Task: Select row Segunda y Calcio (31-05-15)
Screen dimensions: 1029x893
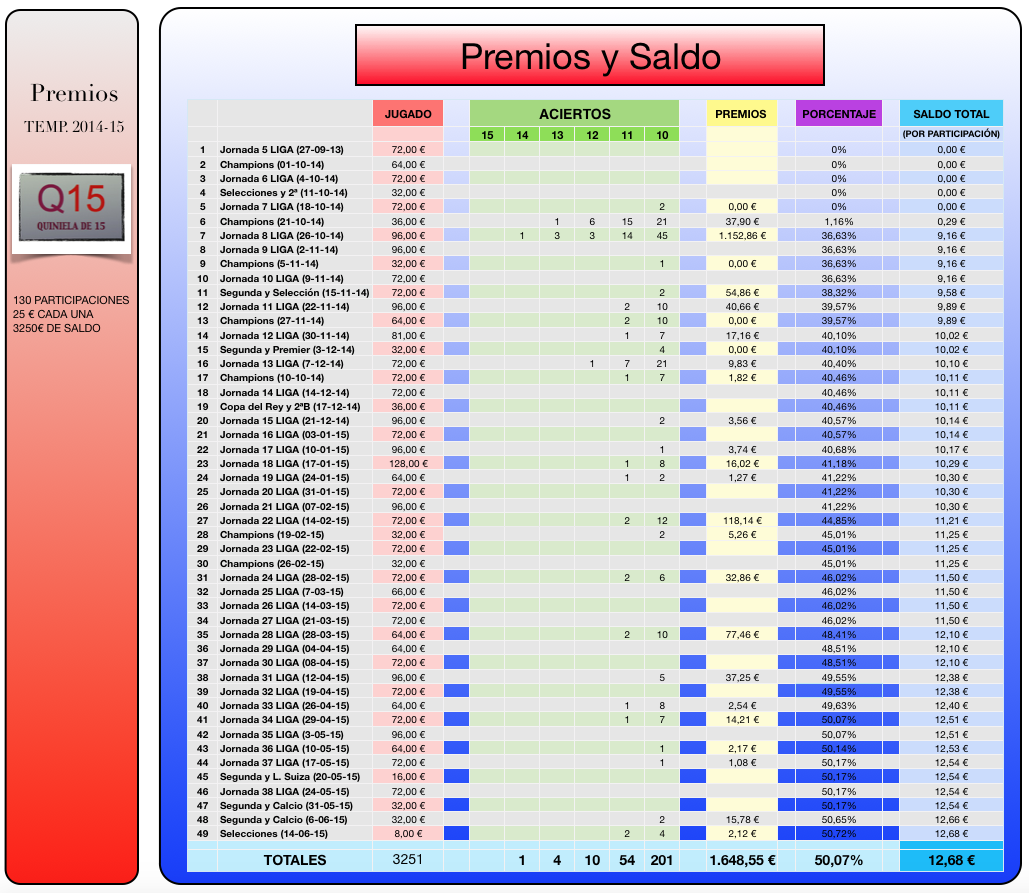Action: click(595, 806)
